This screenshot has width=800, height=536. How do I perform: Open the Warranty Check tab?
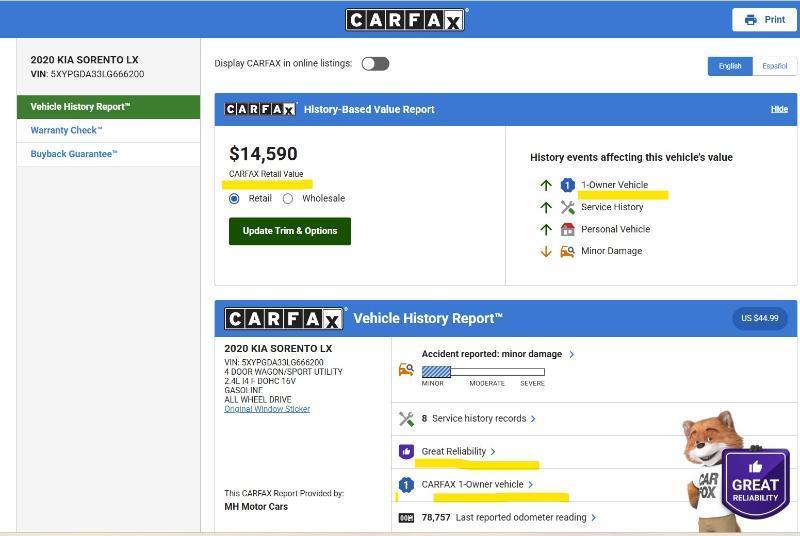click(x=67, y=130)
